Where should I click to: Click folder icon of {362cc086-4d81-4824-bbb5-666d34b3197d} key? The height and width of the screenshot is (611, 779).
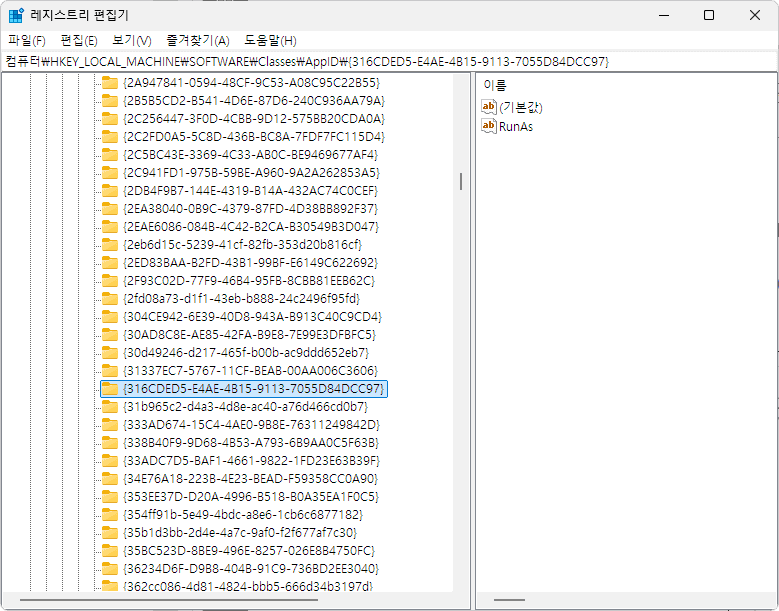110,587
